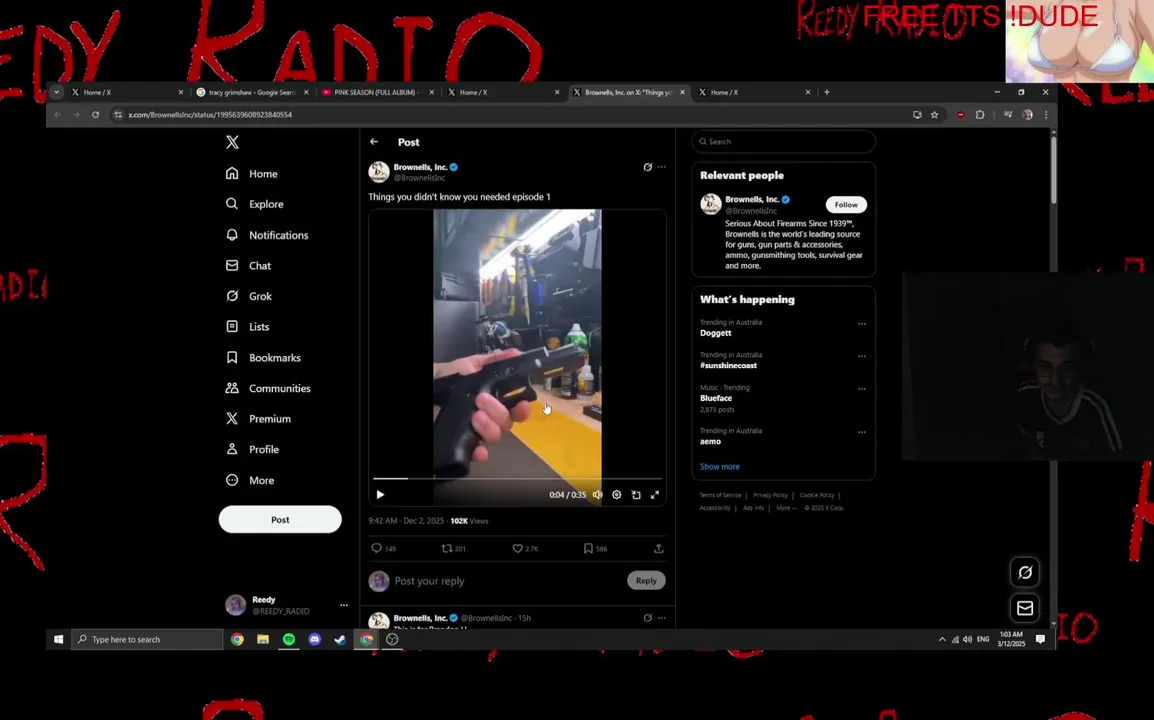Open post options three-dot menu
The height and width of the screenshot is (720, 1154).
click(x=662, y=167)
